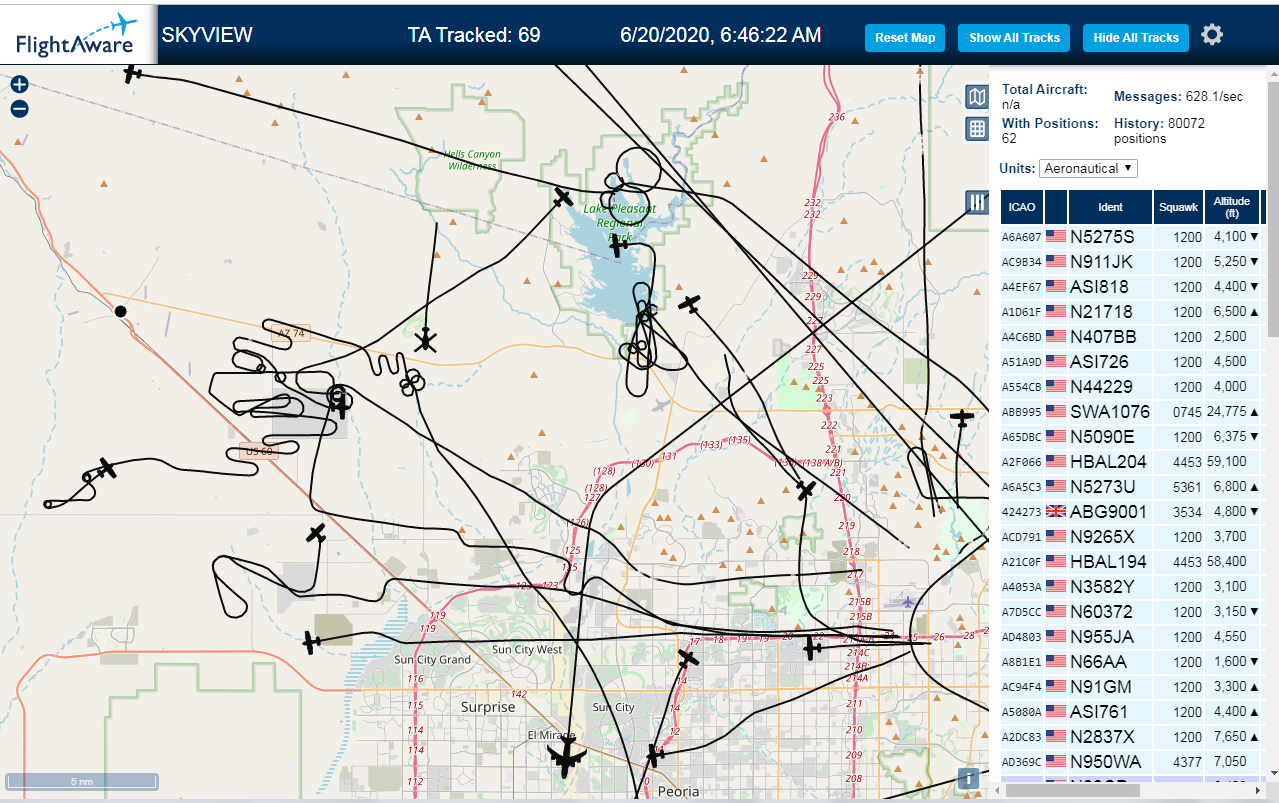Select the purple aircraft icon on map
The width and height of the screenshot is (1279, 803).
[x=907, y=601]
